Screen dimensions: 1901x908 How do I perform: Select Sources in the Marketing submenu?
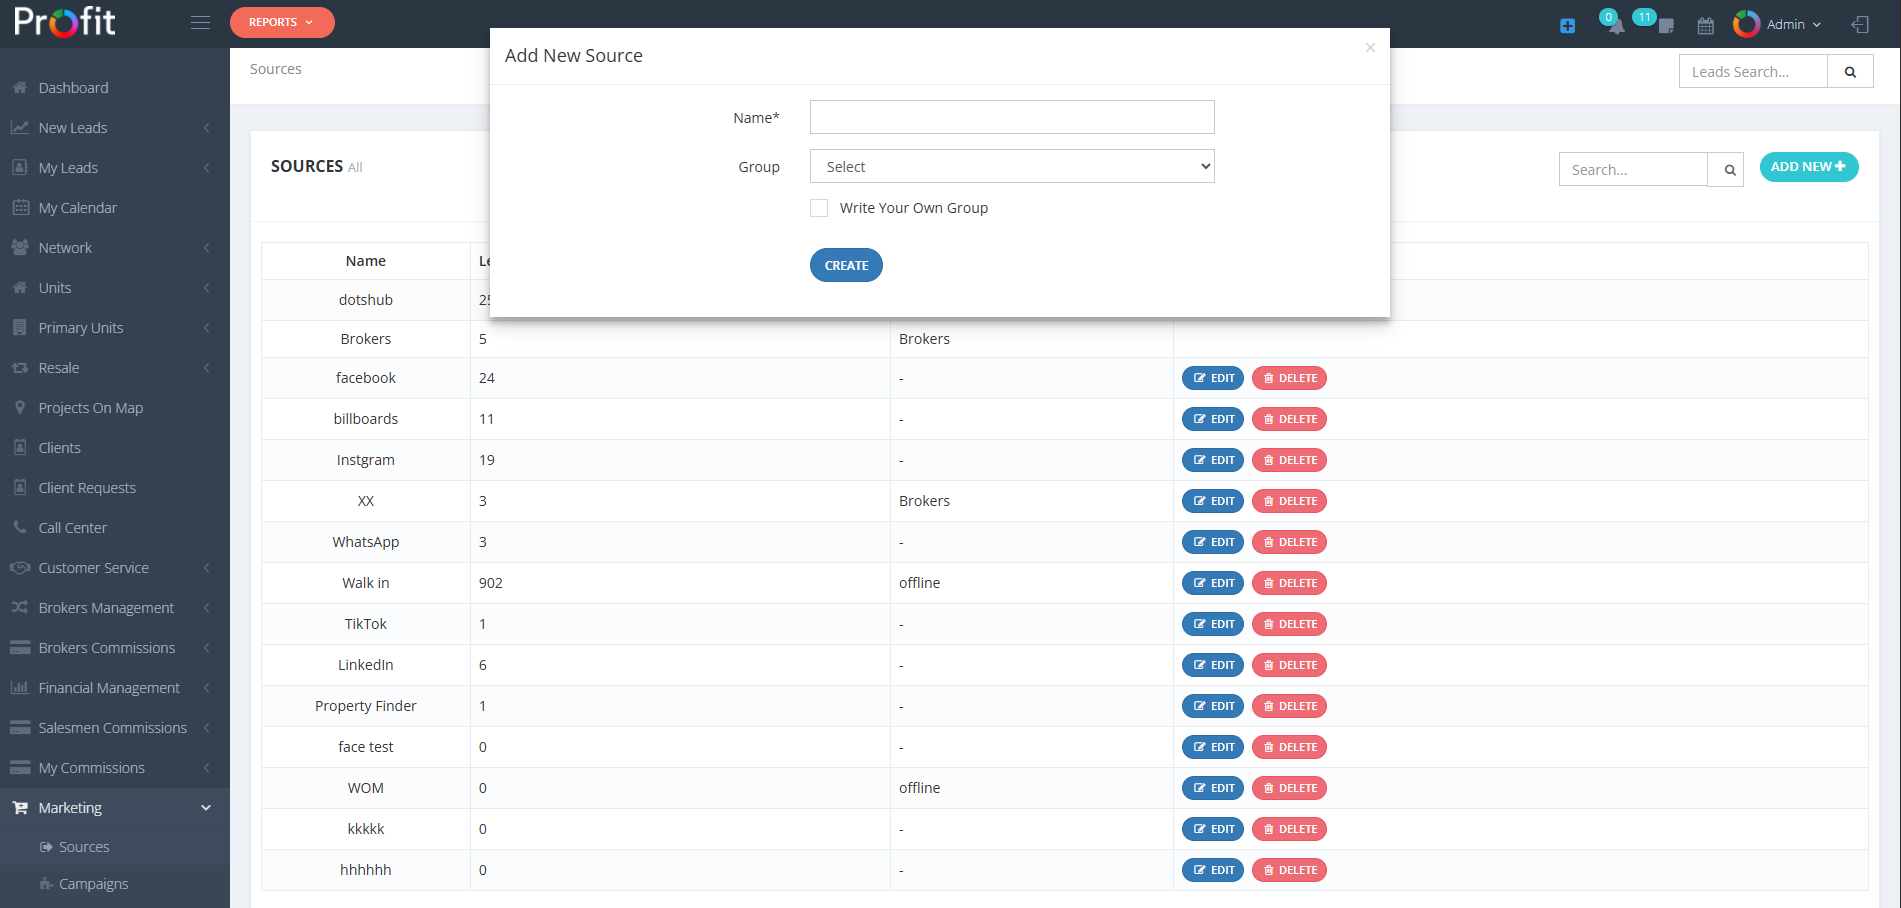pos(84,846)
